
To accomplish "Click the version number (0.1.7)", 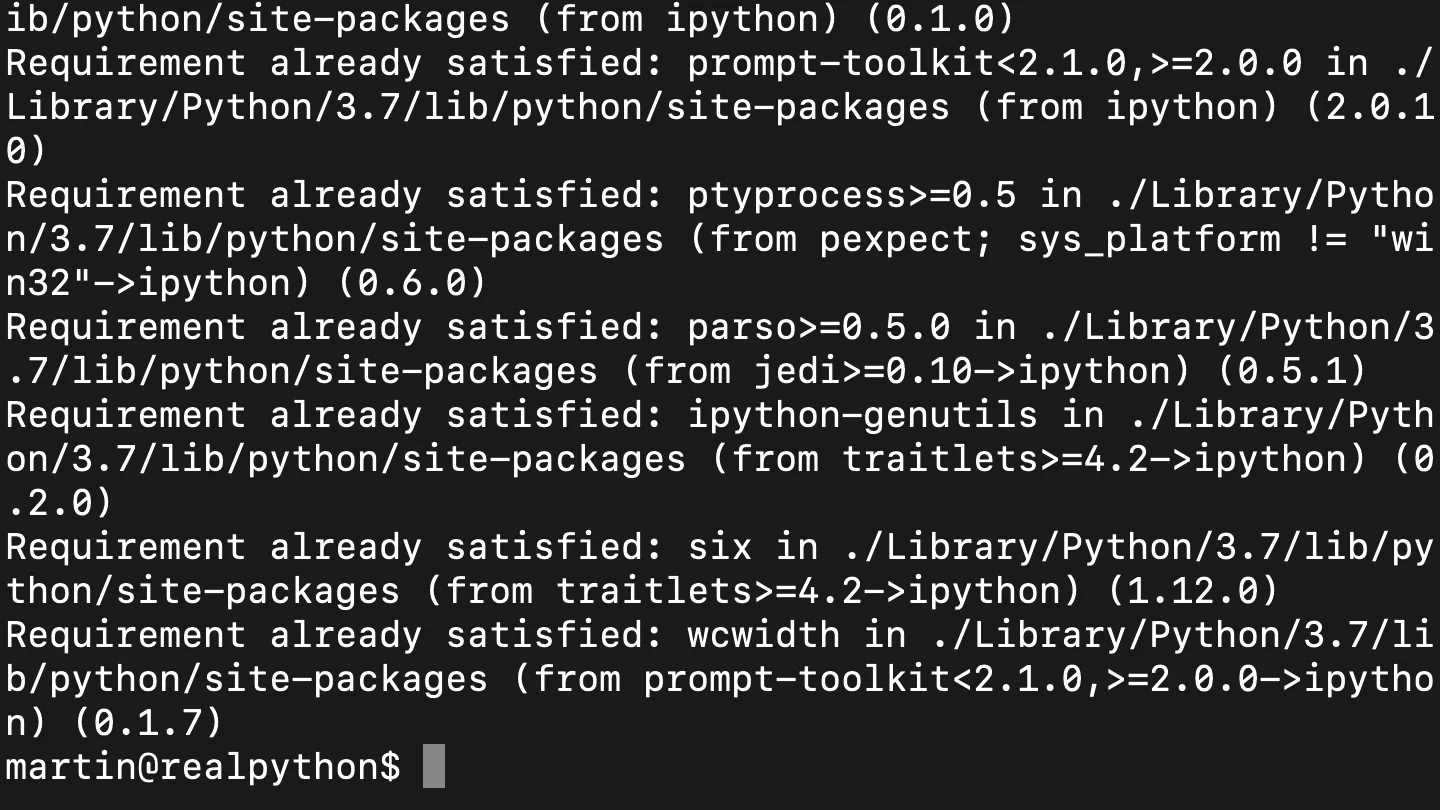I will 148,723.
